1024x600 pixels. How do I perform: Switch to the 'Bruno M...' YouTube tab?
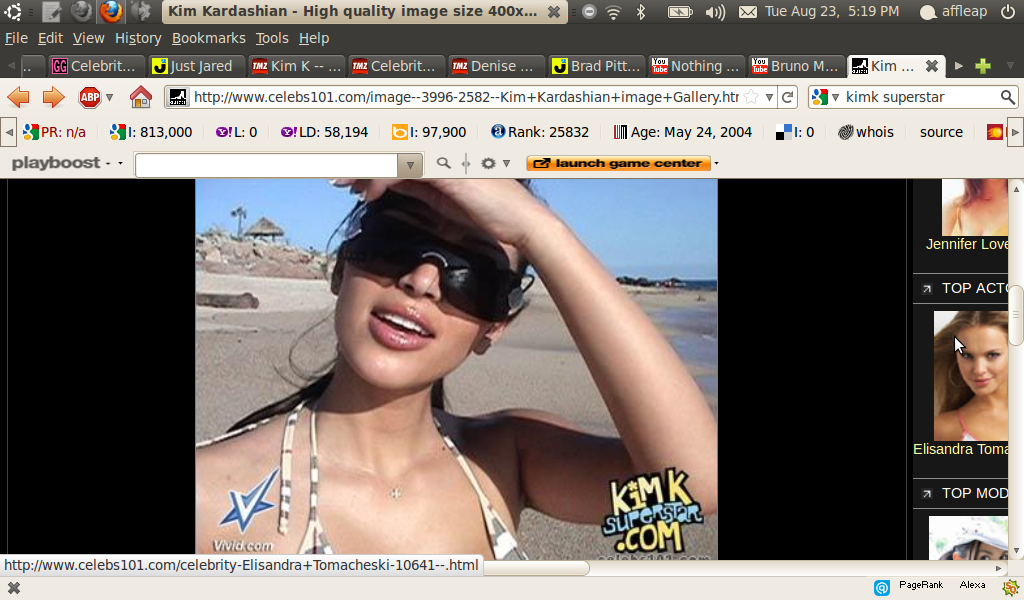pyautogui.click(x=796, y=66)
